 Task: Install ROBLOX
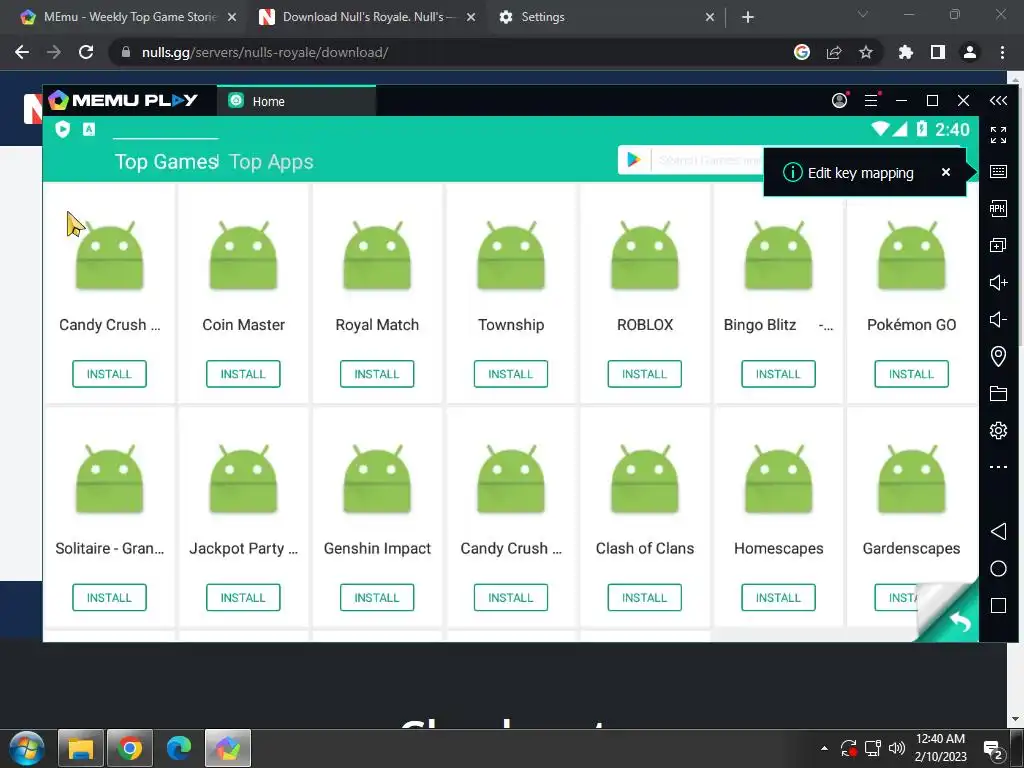tap(645, 374)
